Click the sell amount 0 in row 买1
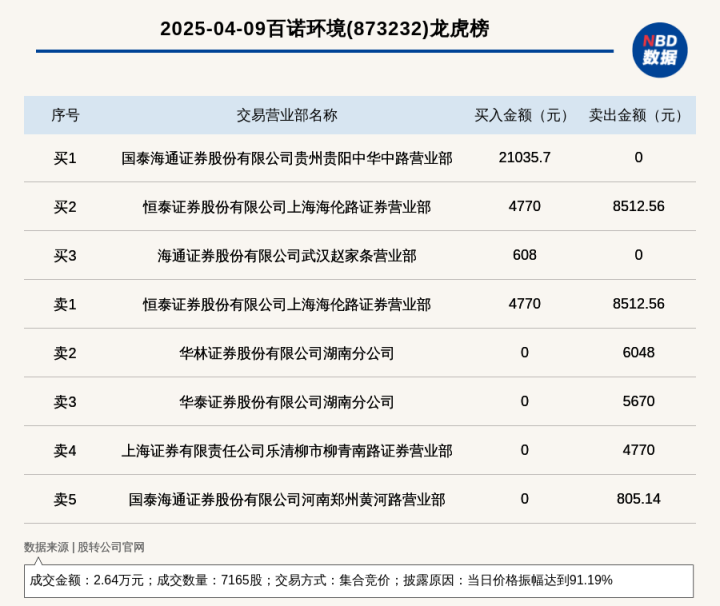This screenshot has height=606, width=720. pos(639,157)
